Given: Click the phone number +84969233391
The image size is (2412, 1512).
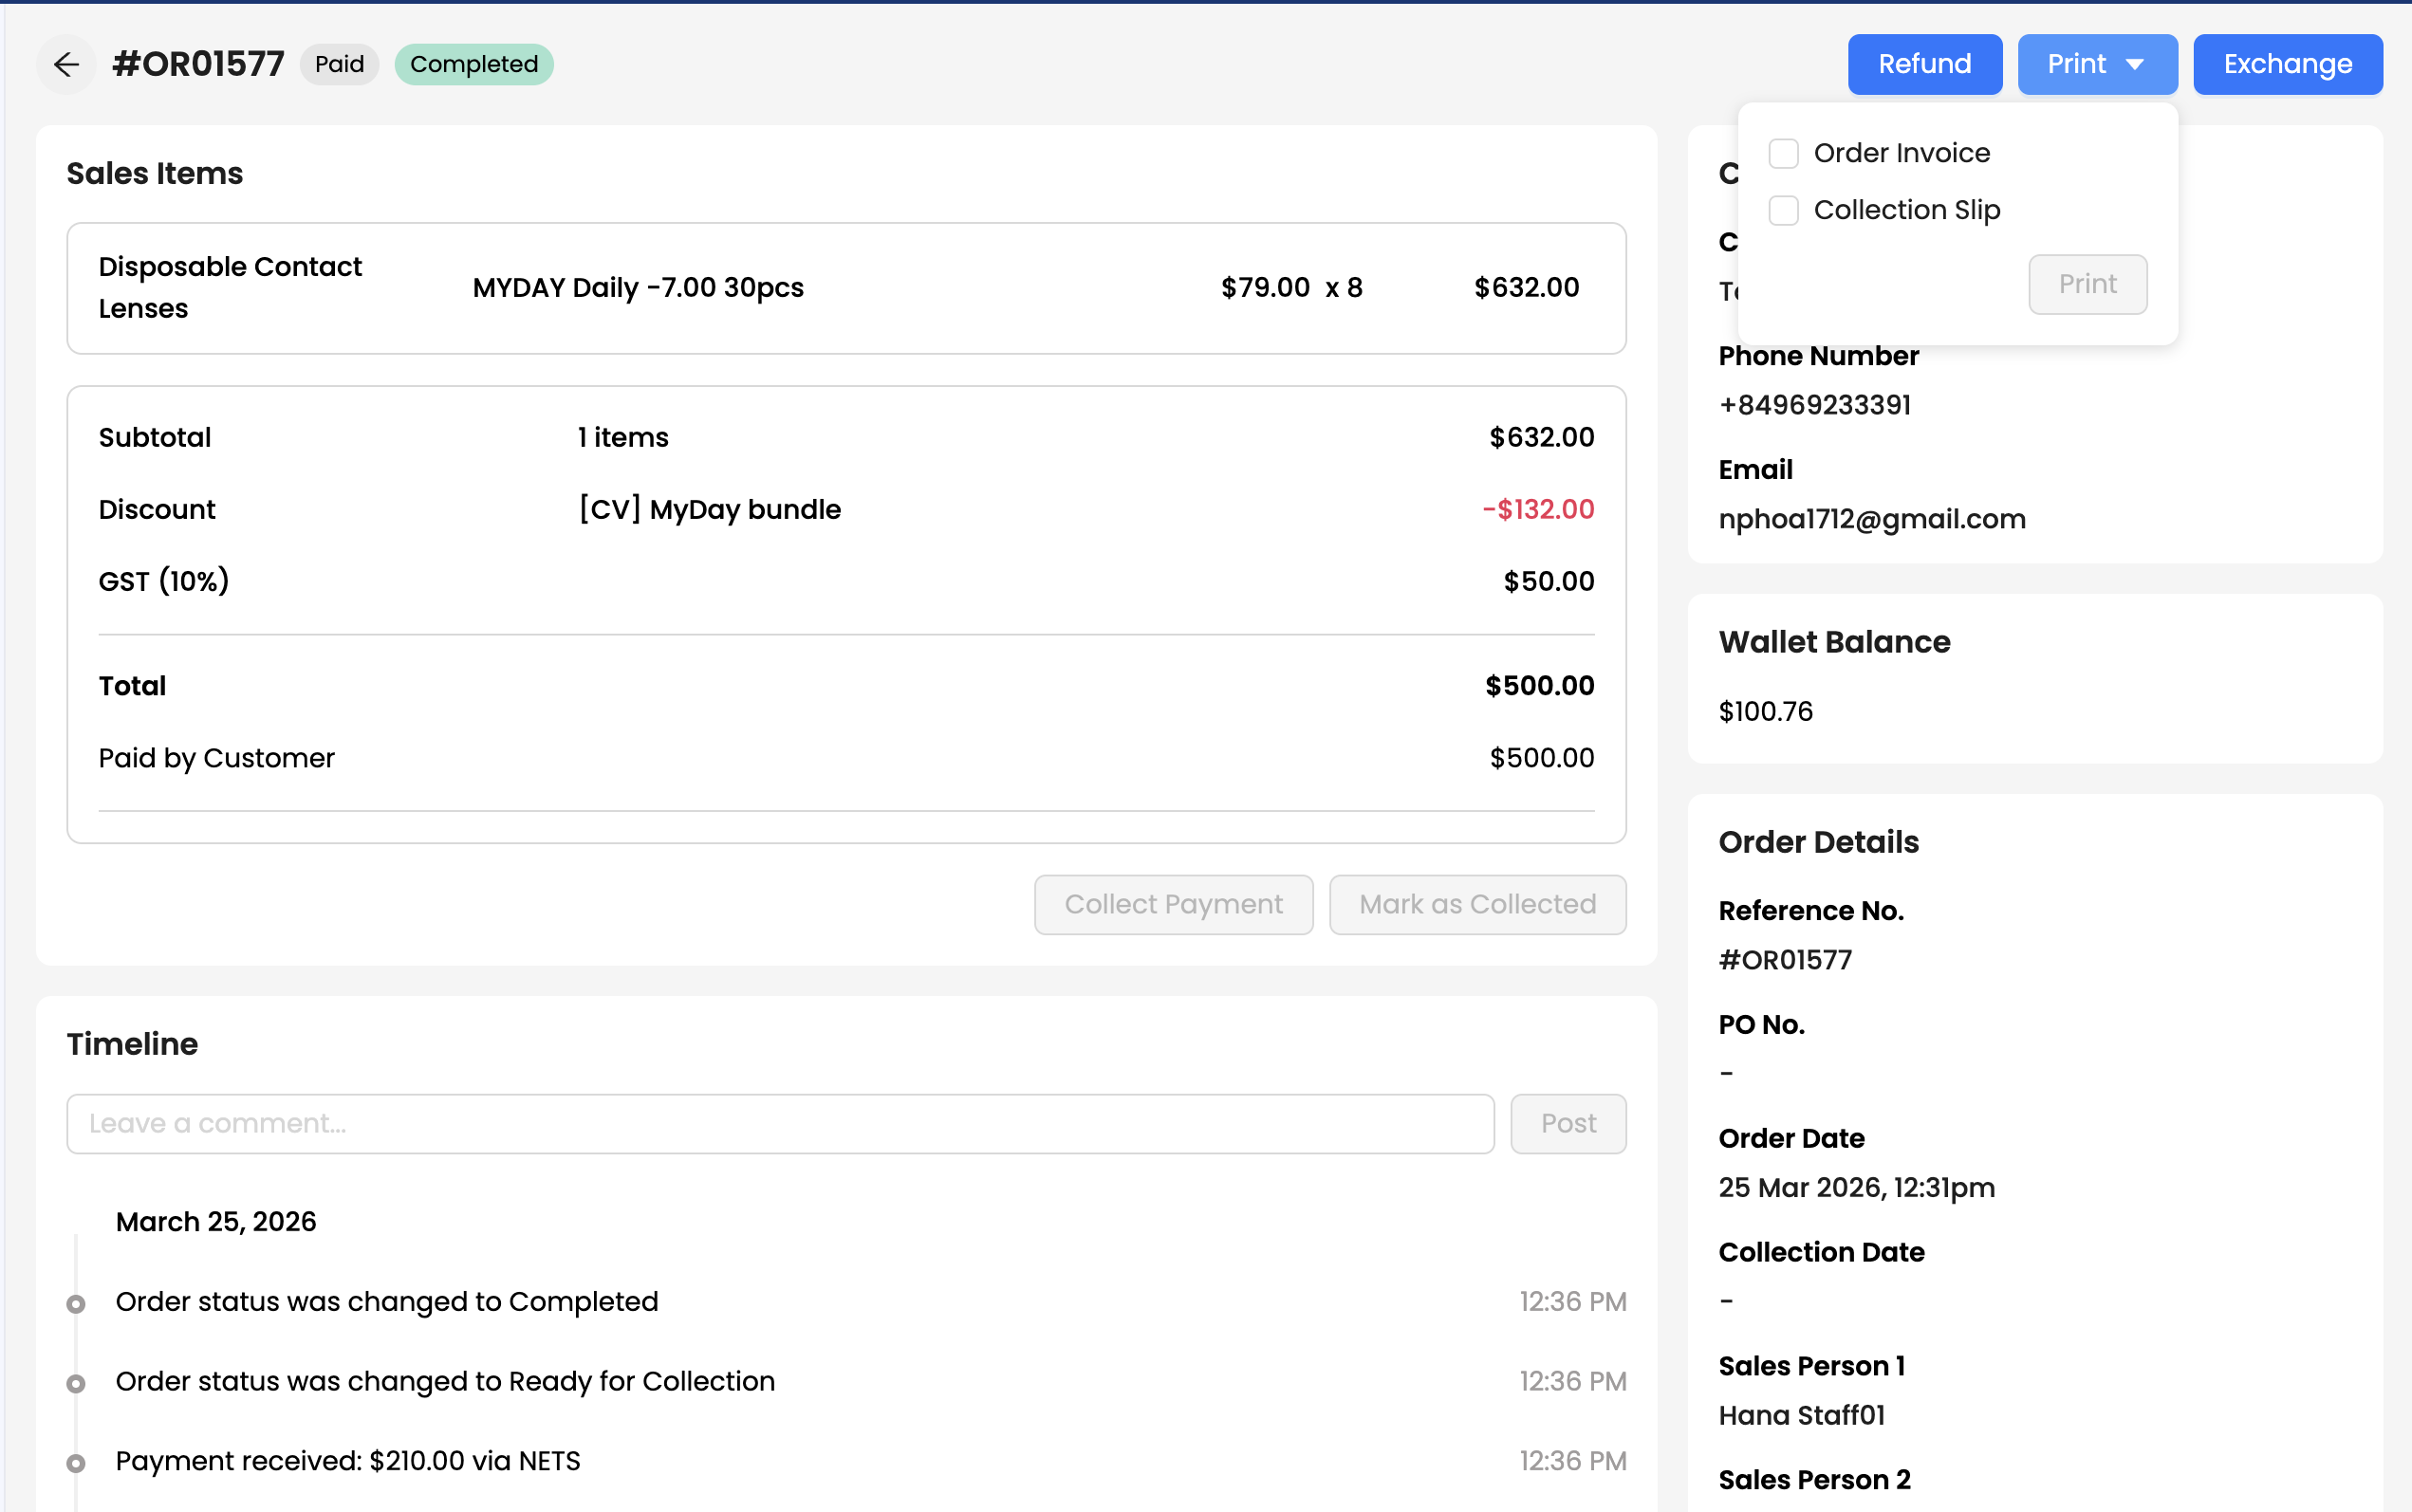Looking at the screenshot, I should click(1814, 405).
